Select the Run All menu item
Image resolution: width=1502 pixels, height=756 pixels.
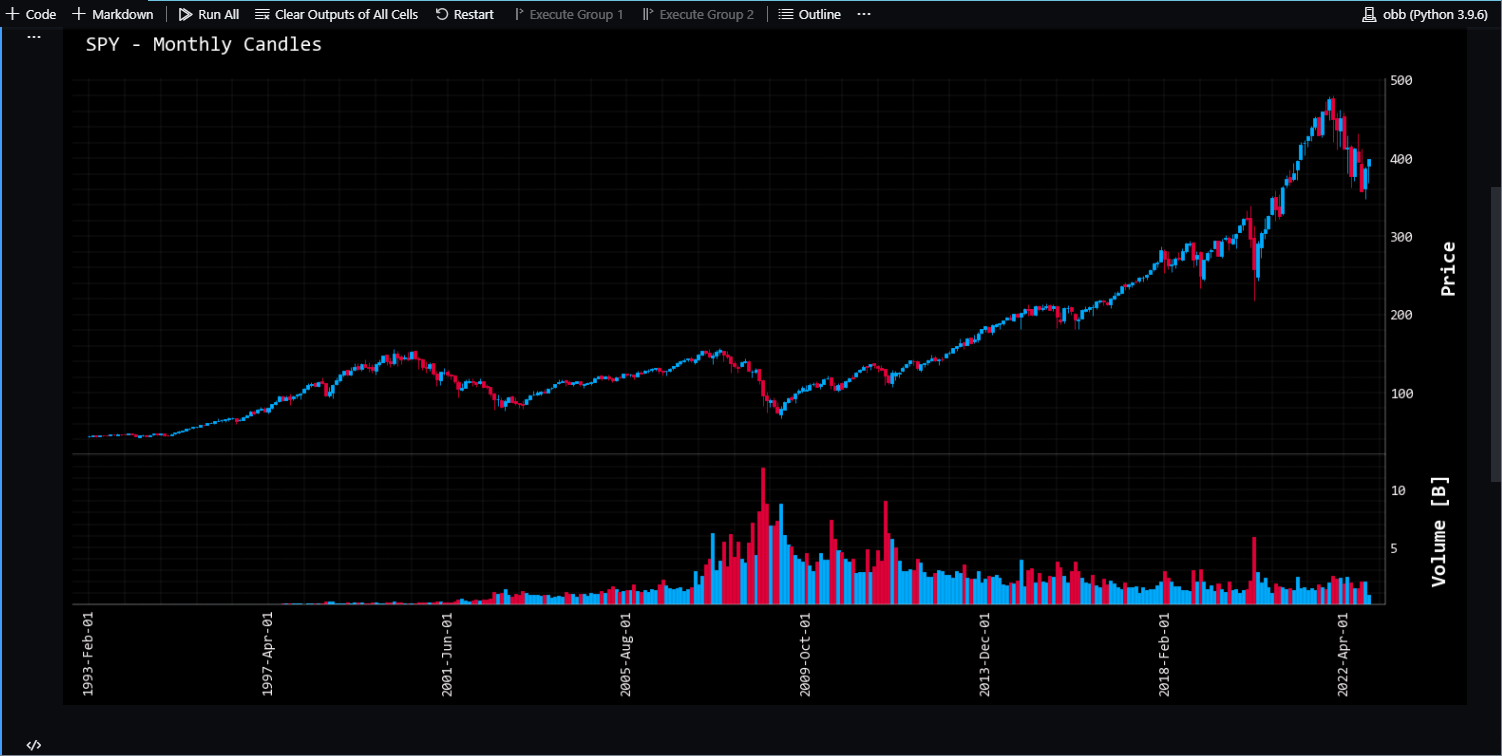click(208, 13)
